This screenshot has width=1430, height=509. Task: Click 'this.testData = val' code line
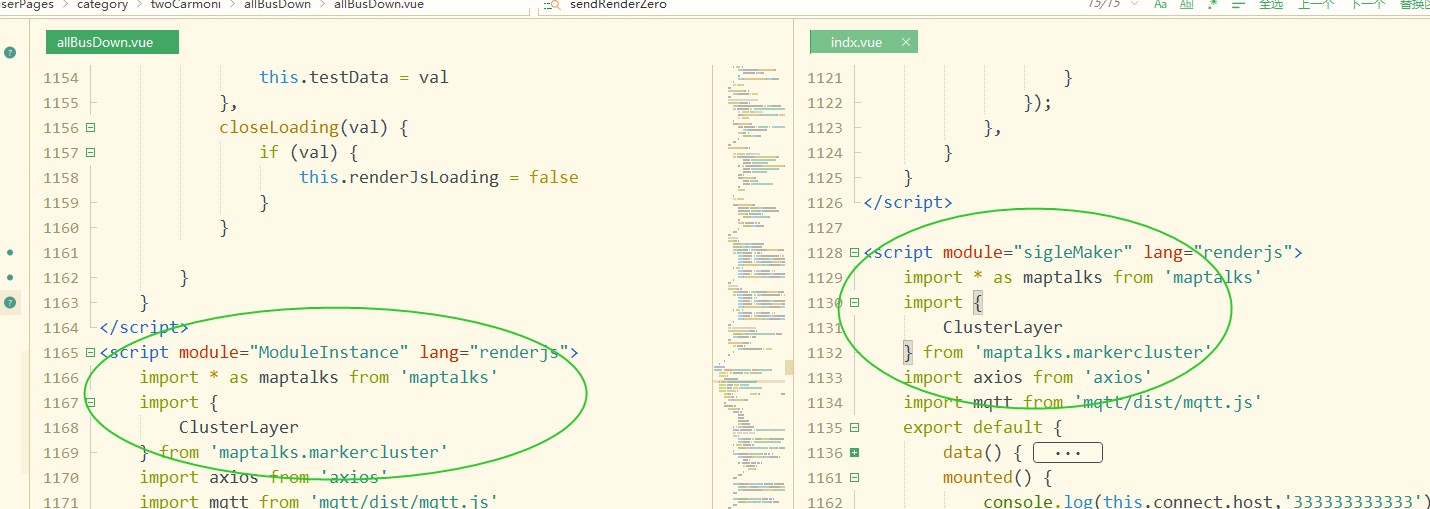(x=354, y=77)
